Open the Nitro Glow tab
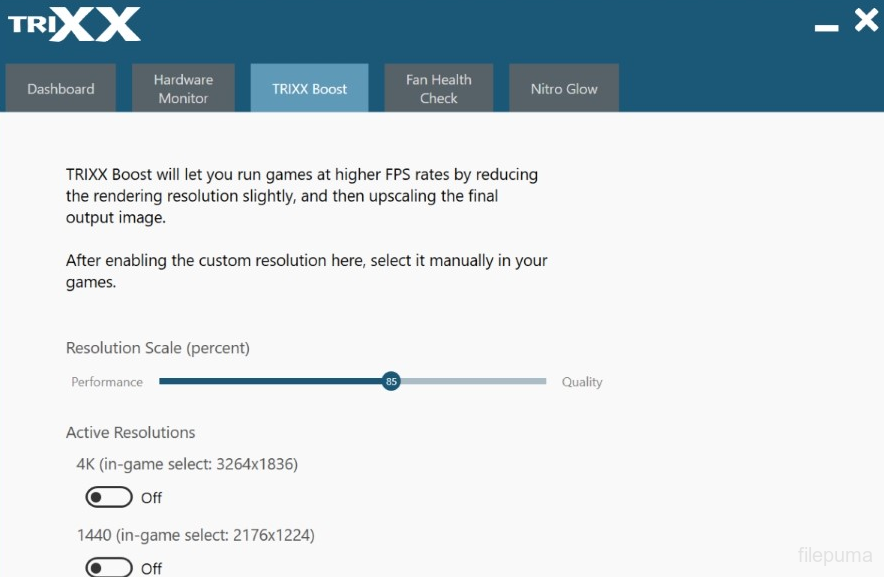This screenshot has height=577, width=884. click(564, 89)
